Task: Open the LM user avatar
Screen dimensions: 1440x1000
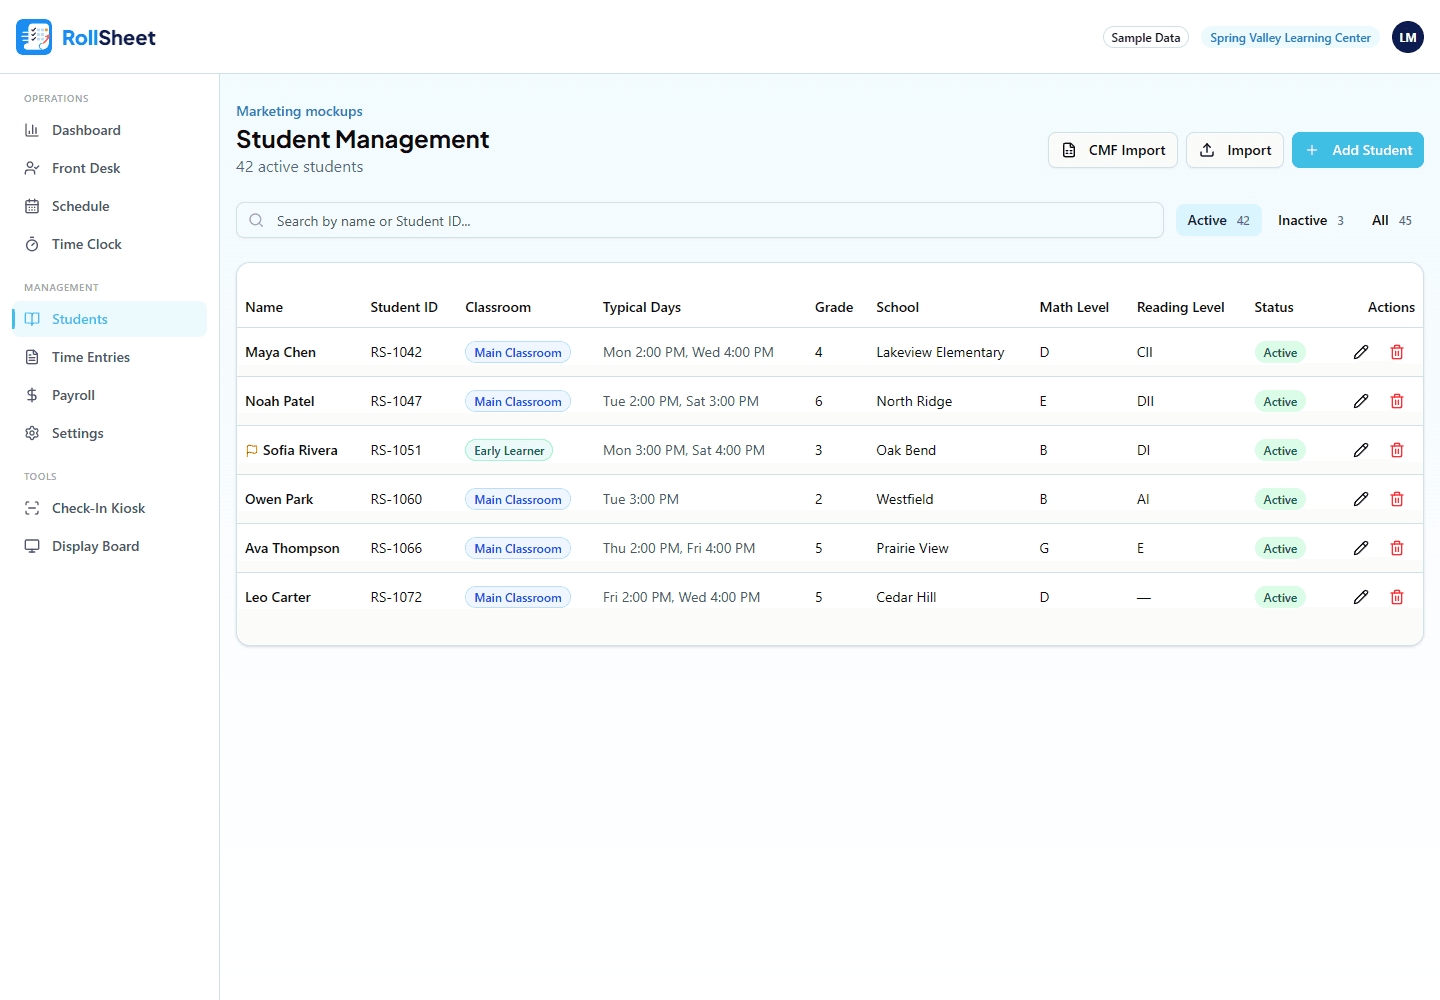Action: pos(1408,37)
